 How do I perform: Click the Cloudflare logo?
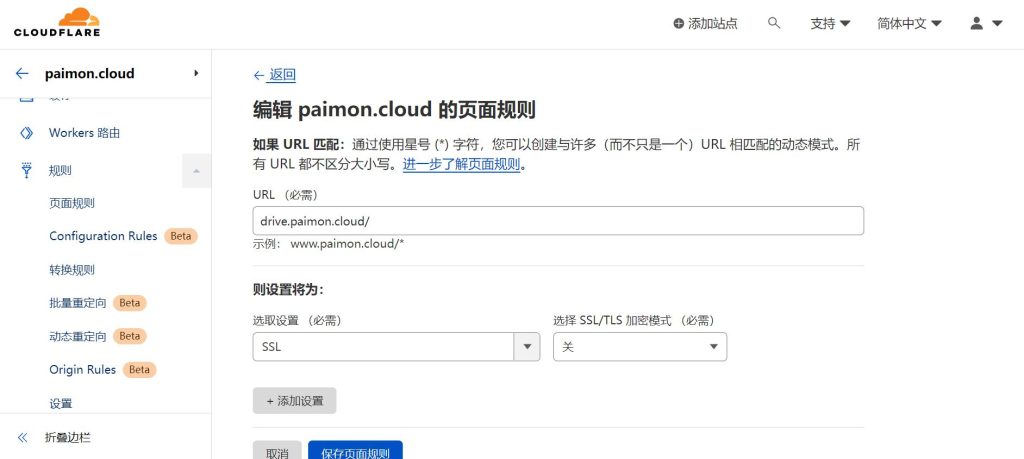click(57, 22)
